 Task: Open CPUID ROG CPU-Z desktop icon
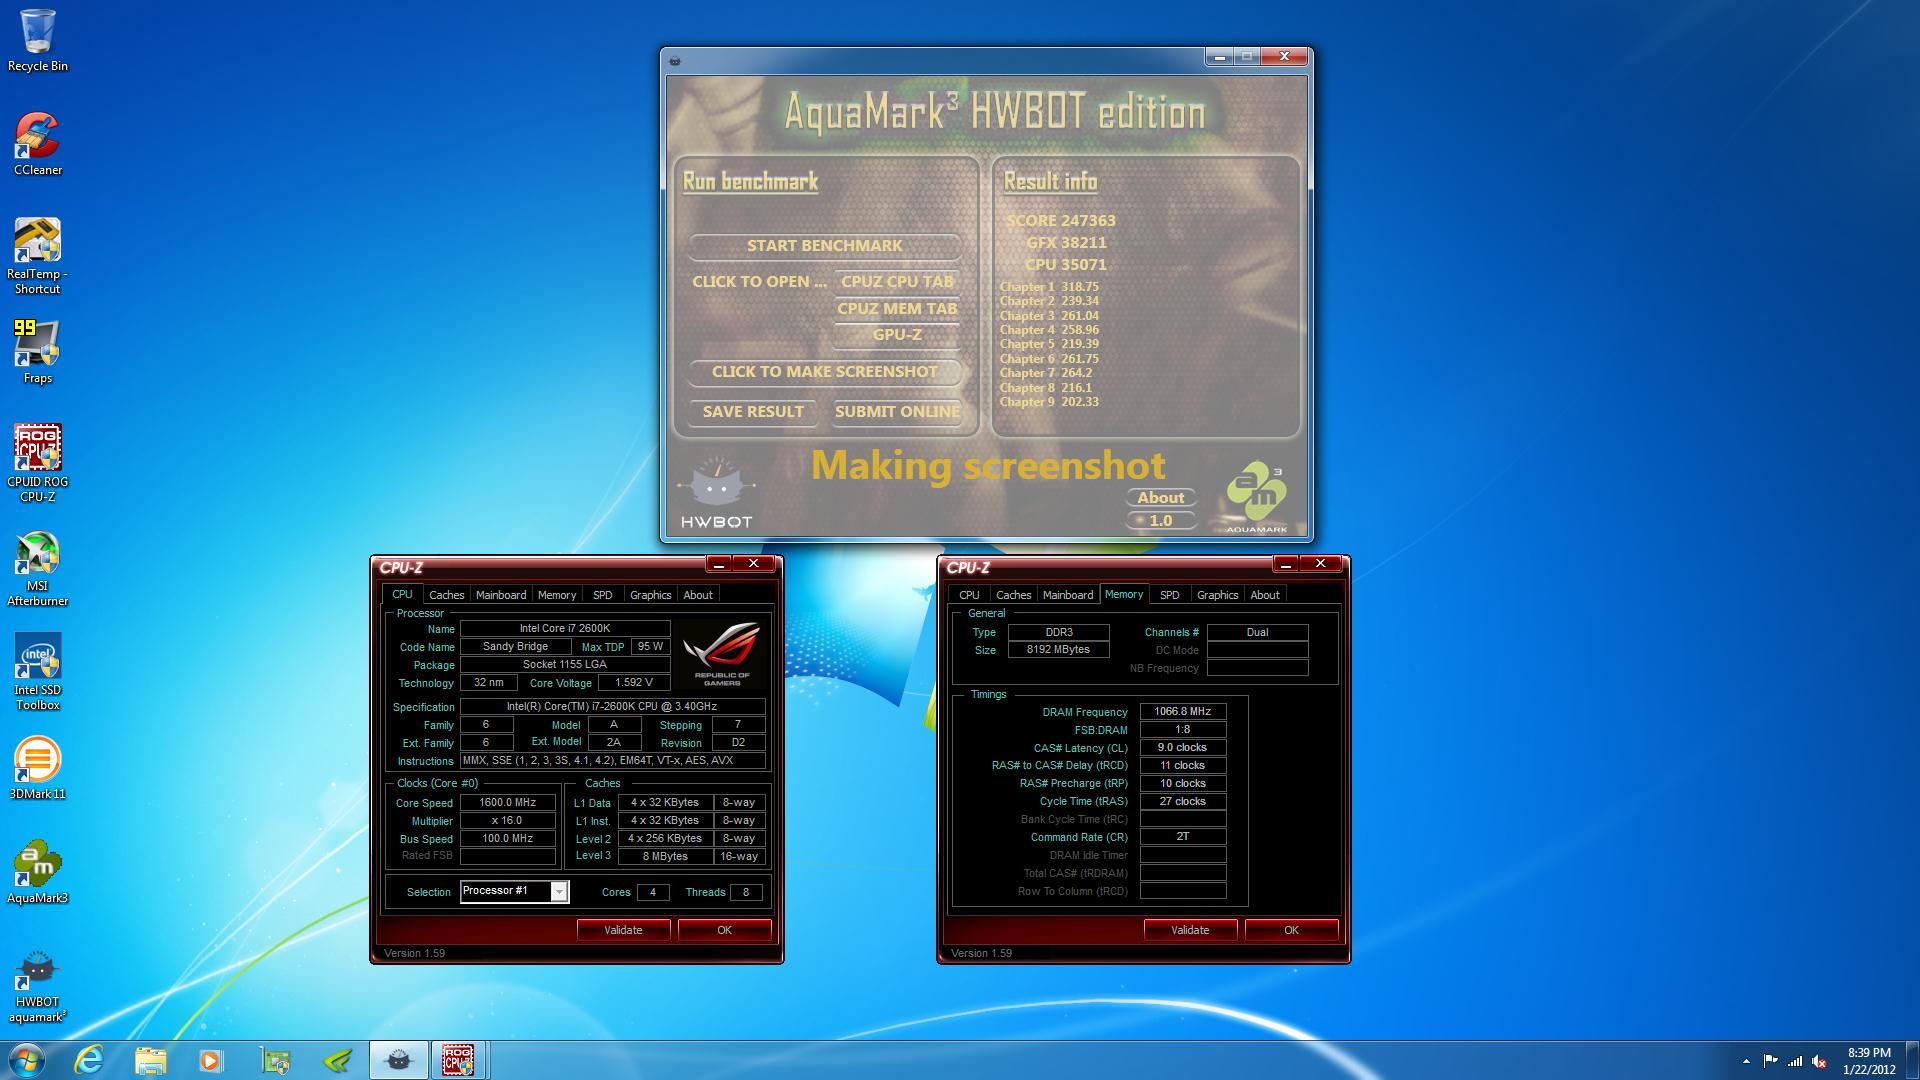coord(38,463)
